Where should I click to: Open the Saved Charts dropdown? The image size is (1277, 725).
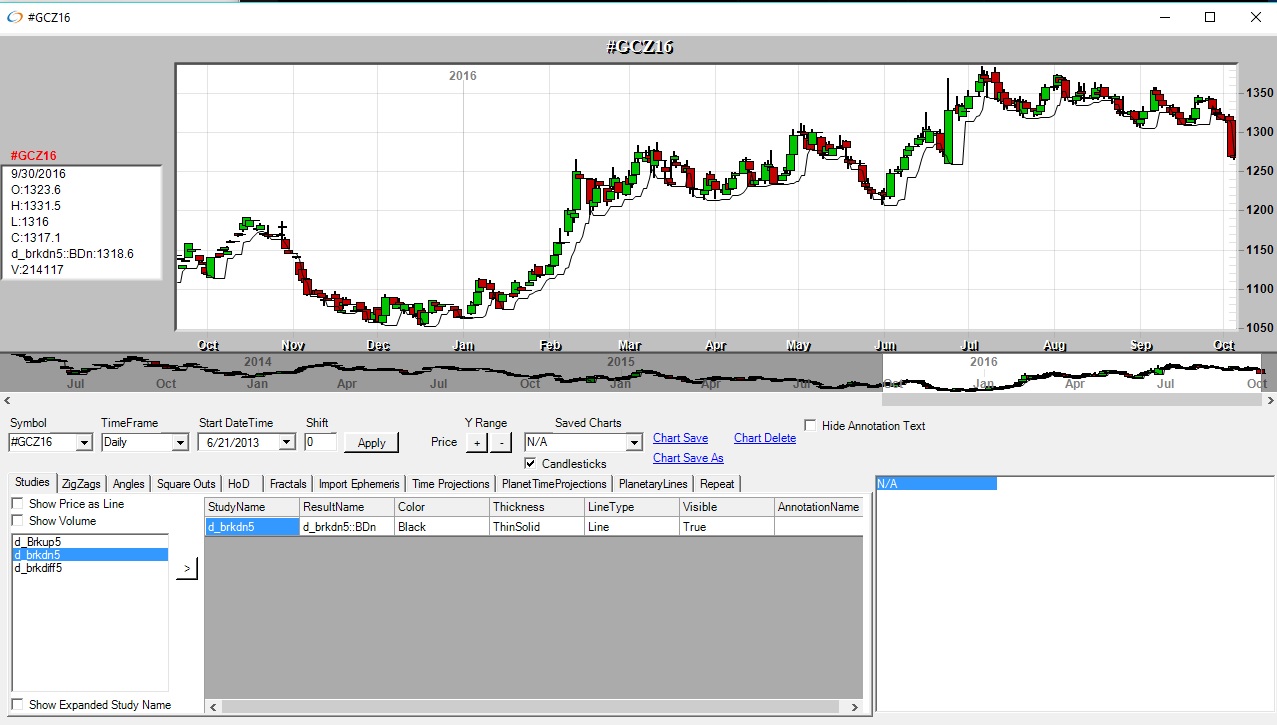tap(633, 442)
